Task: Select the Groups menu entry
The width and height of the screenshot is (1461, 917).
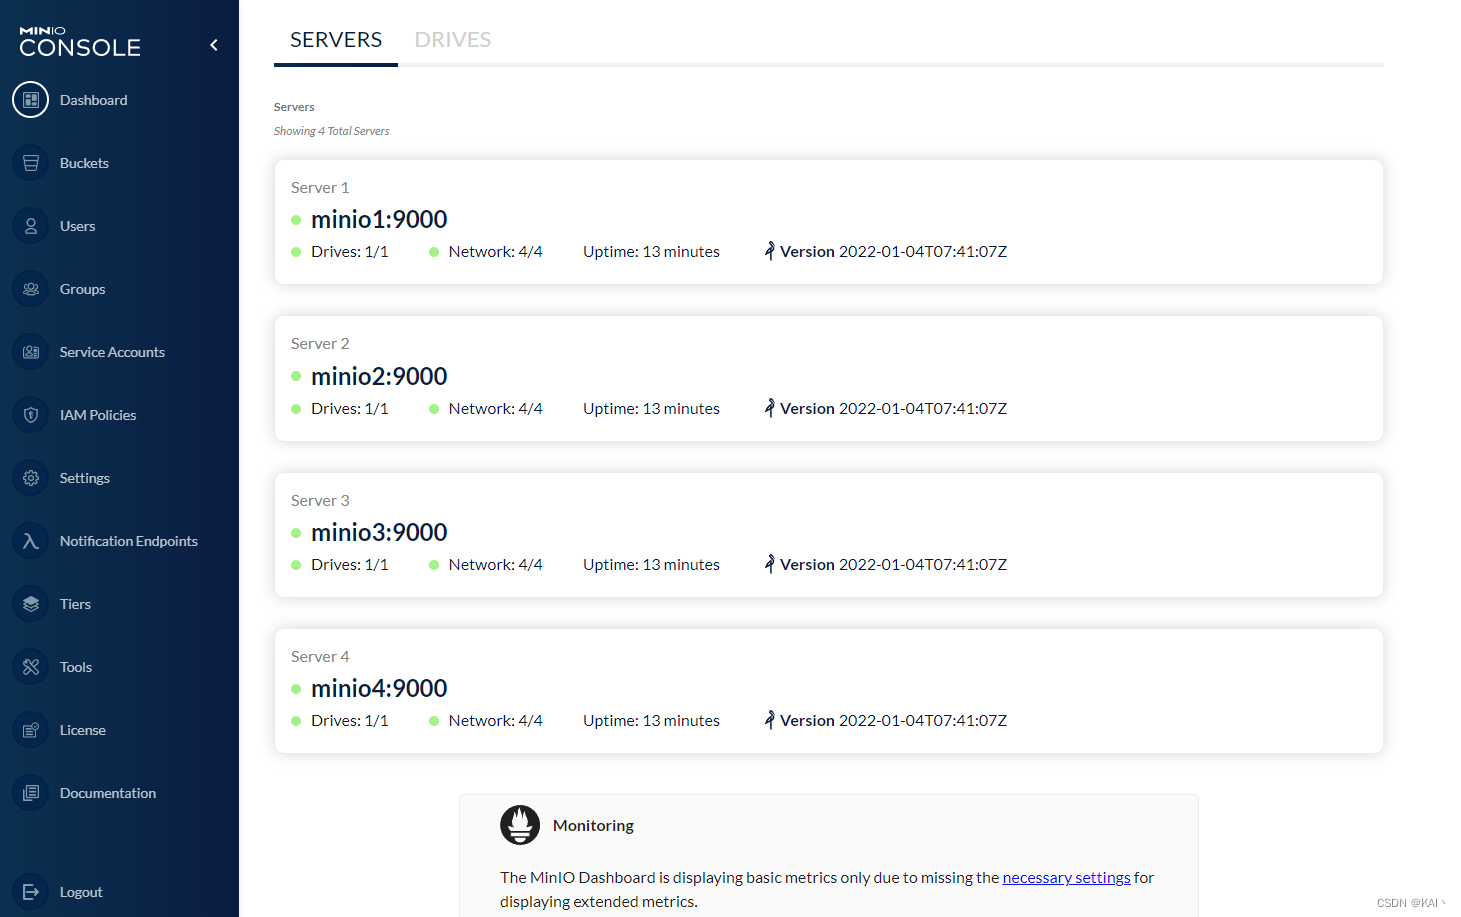Action: (83, 289)
